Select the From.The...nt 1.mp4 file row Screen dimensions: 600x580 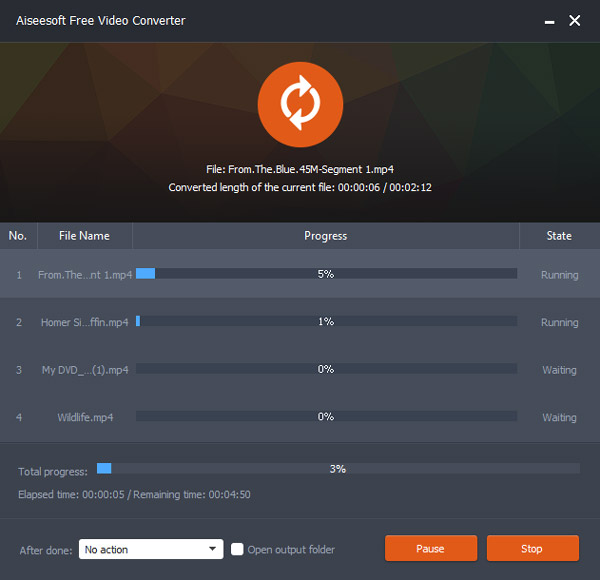tap(85, 274)
